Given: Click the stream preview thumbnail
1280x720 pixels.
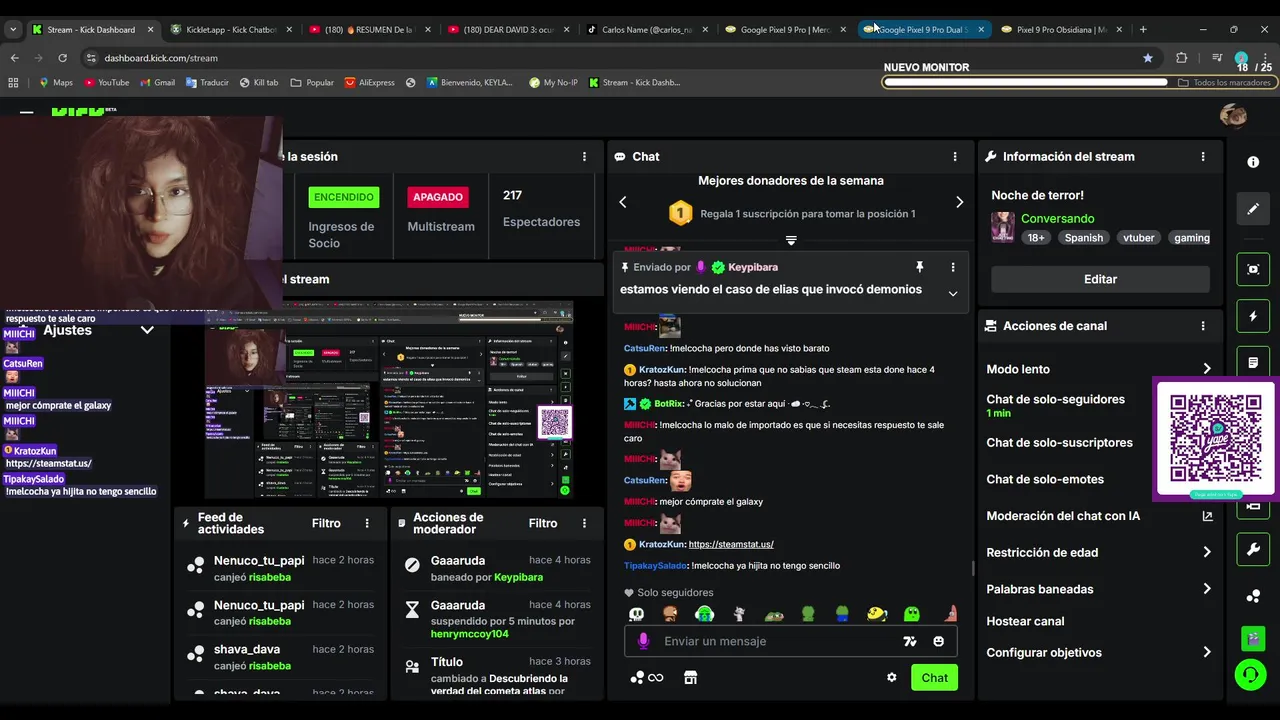Looking at the screenshot, I should coord(389,400).
